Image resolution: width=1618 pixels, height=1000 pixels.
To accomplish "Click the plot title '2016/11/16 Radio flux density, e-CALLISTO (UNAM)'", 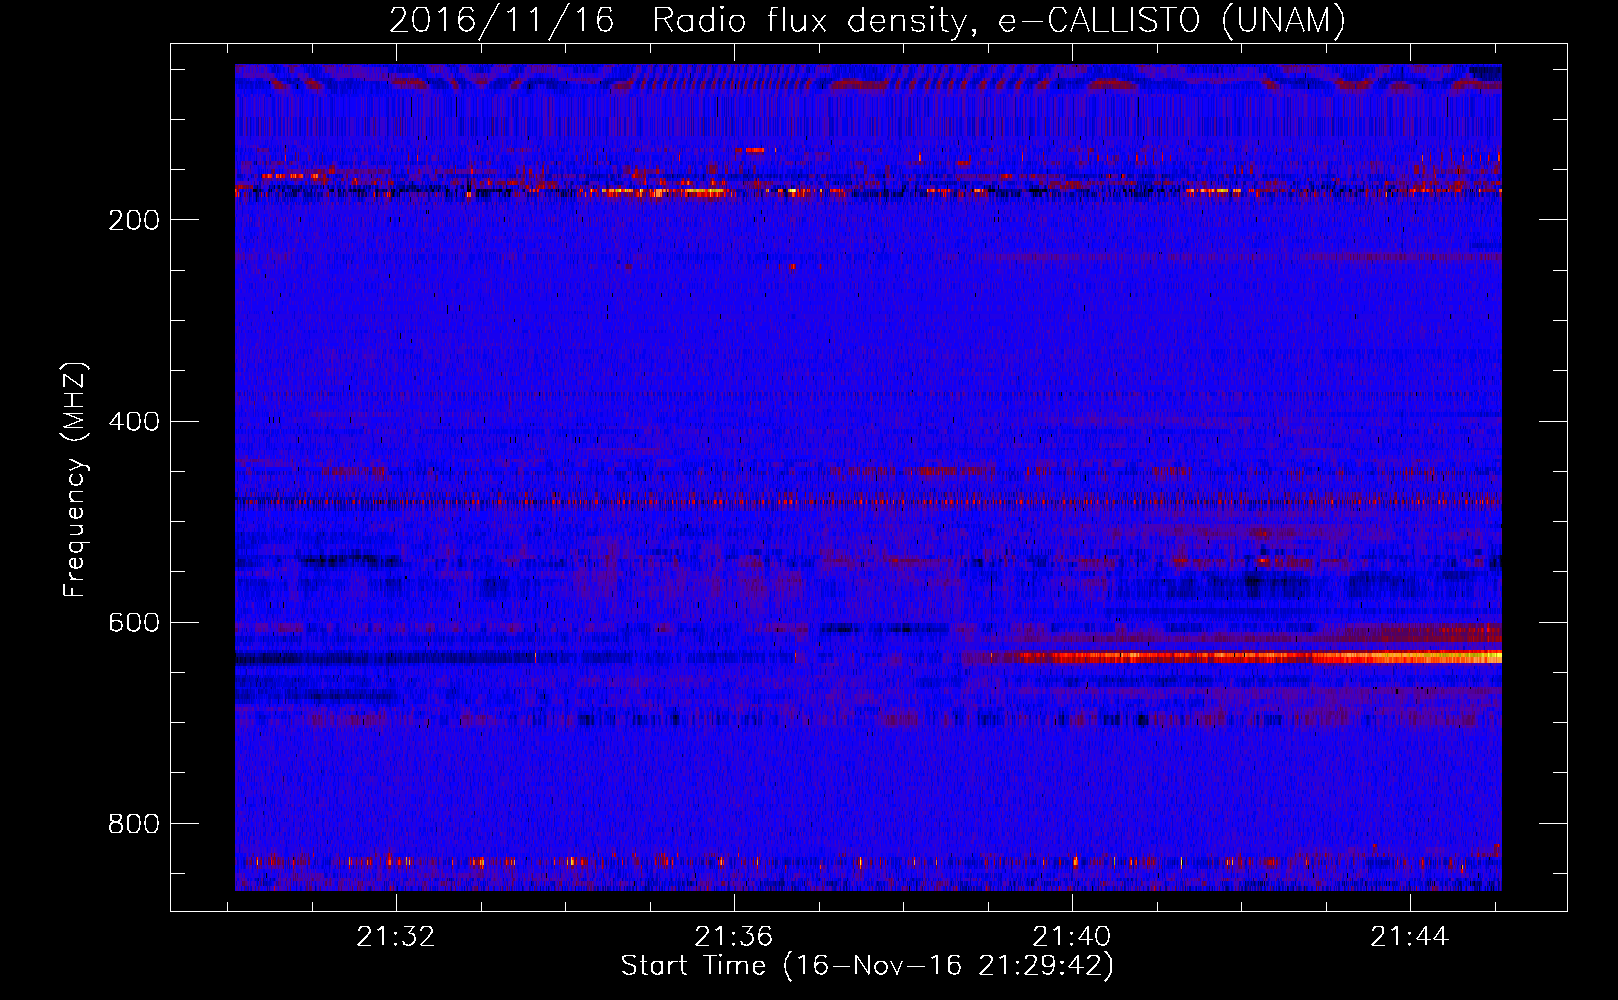I will pyautogui.click(x=867, y=21).
